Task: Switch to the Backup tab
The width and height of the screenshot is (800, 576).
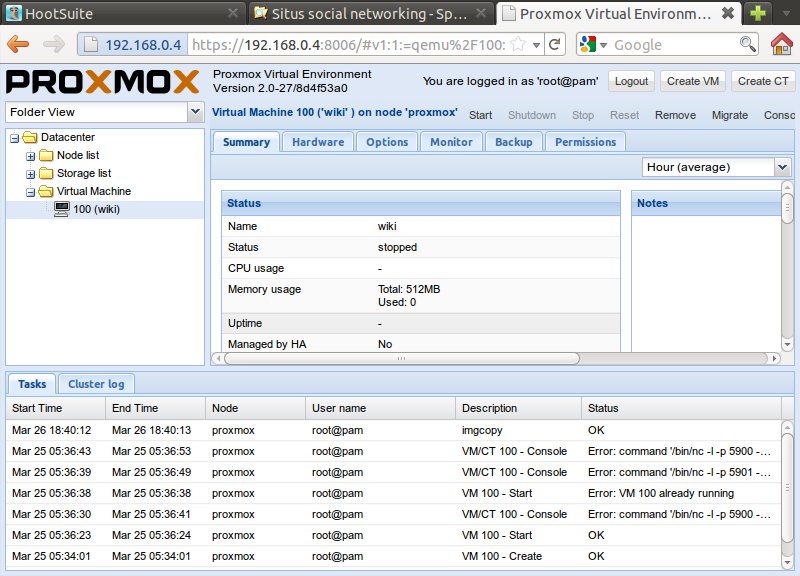Action: click(x=514, y=142)
